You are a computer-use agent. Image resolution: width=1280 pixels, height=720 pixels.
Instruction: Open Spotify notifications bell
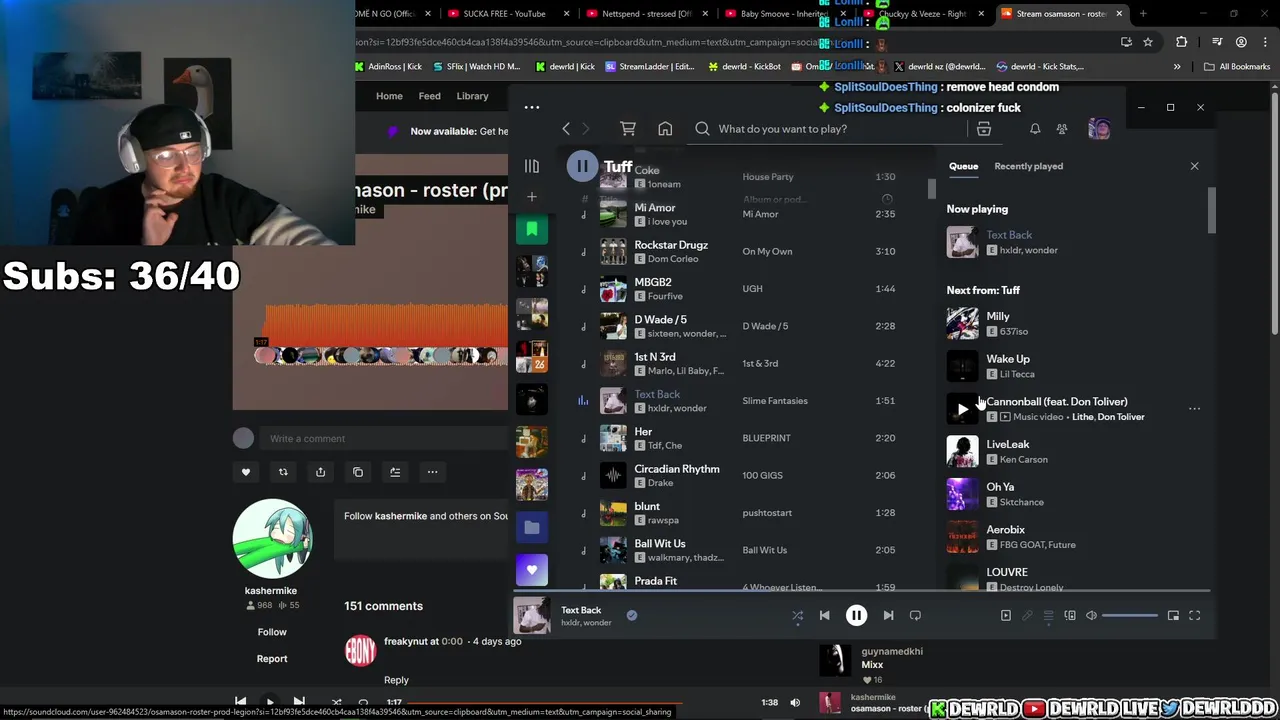coord(1035,129)
